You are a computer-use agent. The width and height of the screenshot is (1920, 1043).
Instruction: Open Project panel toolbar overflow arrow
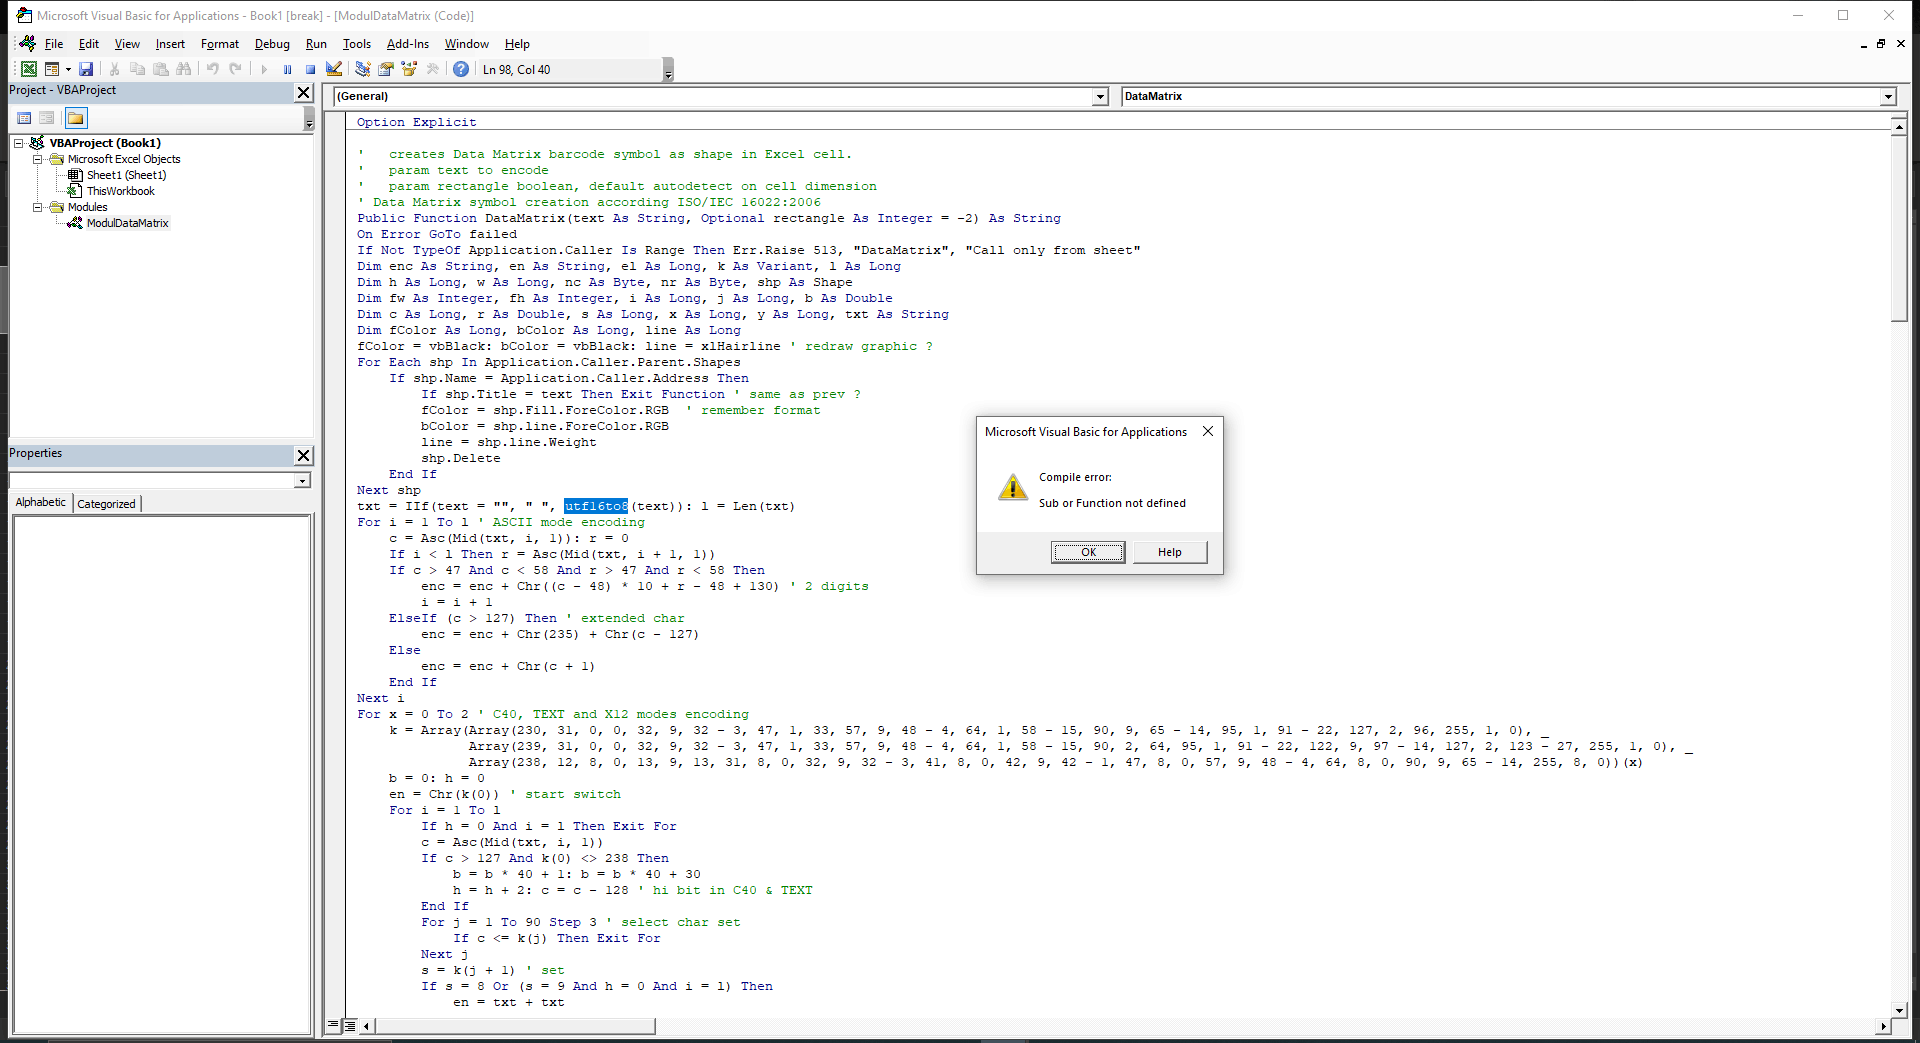[309, 119]
